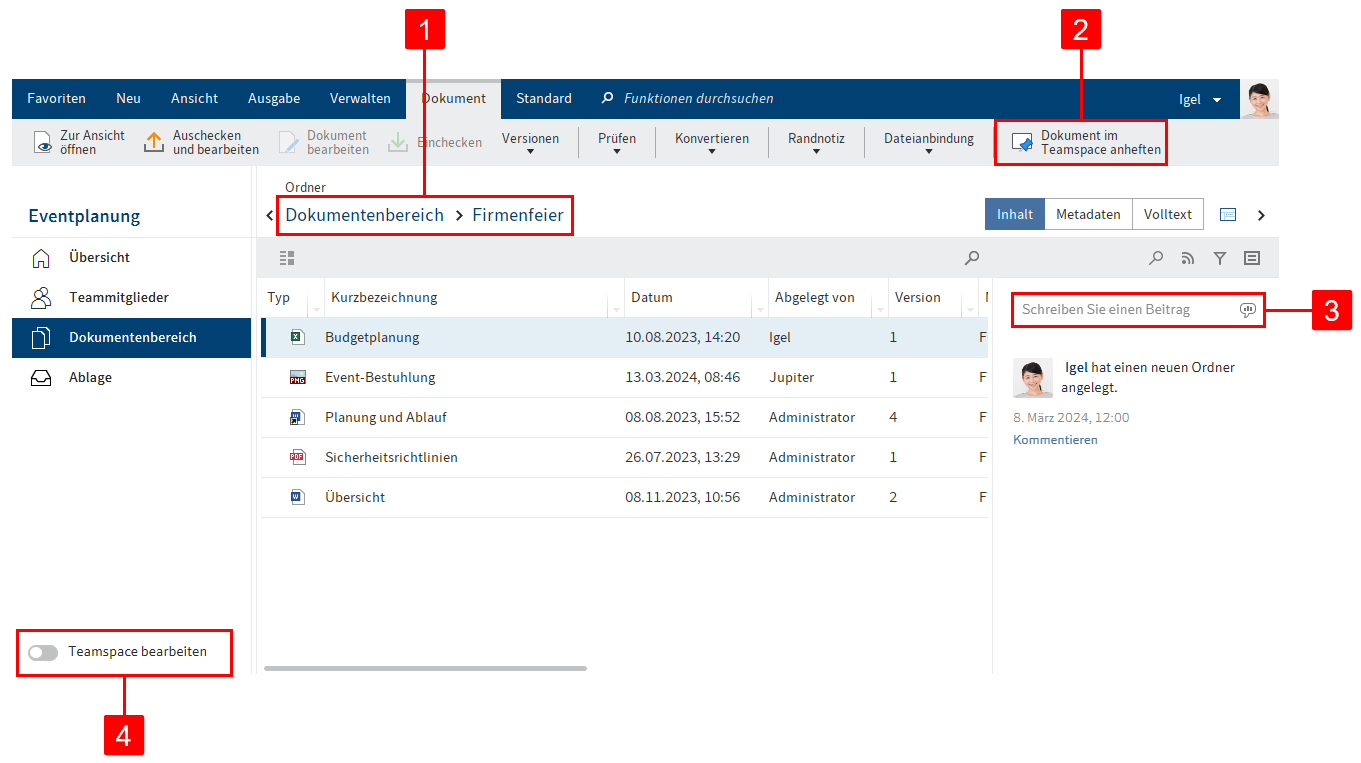Switch to the Metadaten tab
The width and height of the screenshot is (1361, 763).
click(1088, 214)
